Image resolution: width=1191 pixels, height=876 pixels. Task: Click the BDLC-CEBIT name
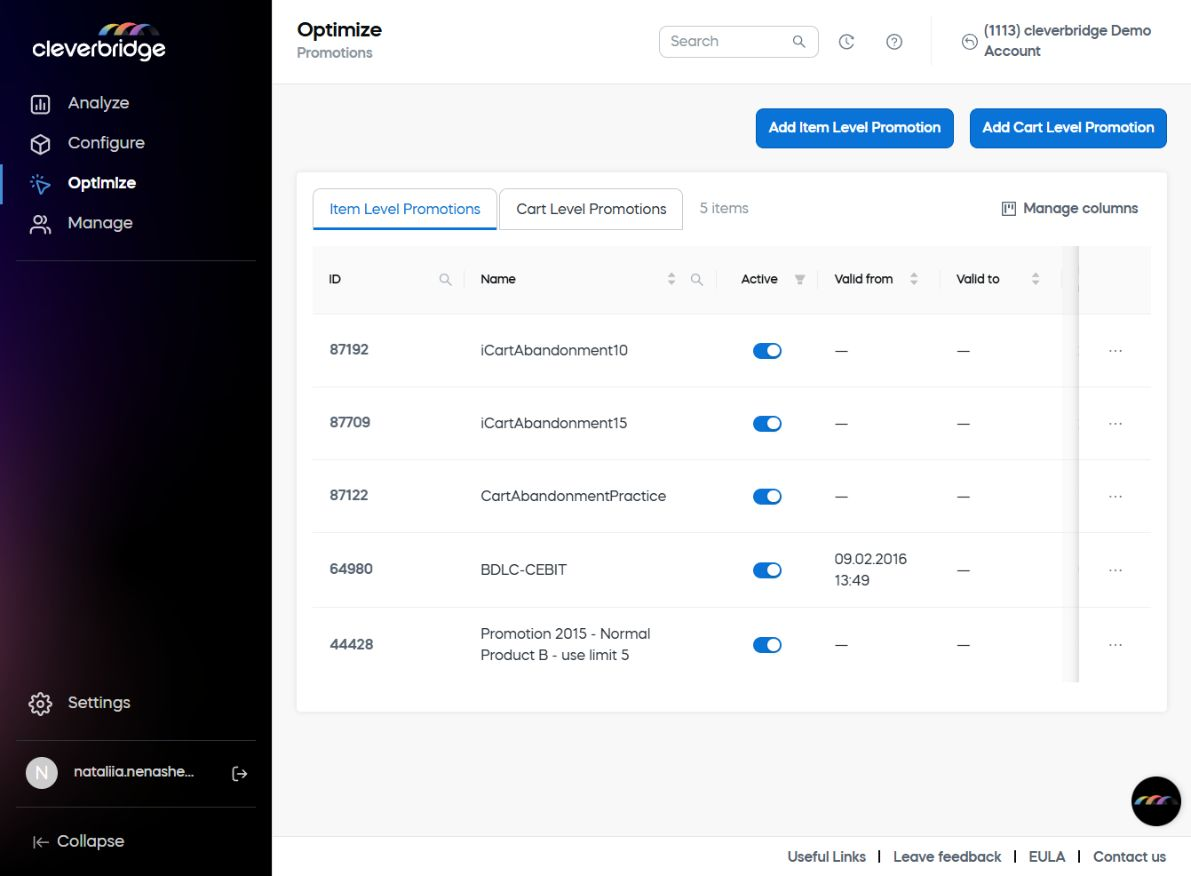[x=523, y=570]
